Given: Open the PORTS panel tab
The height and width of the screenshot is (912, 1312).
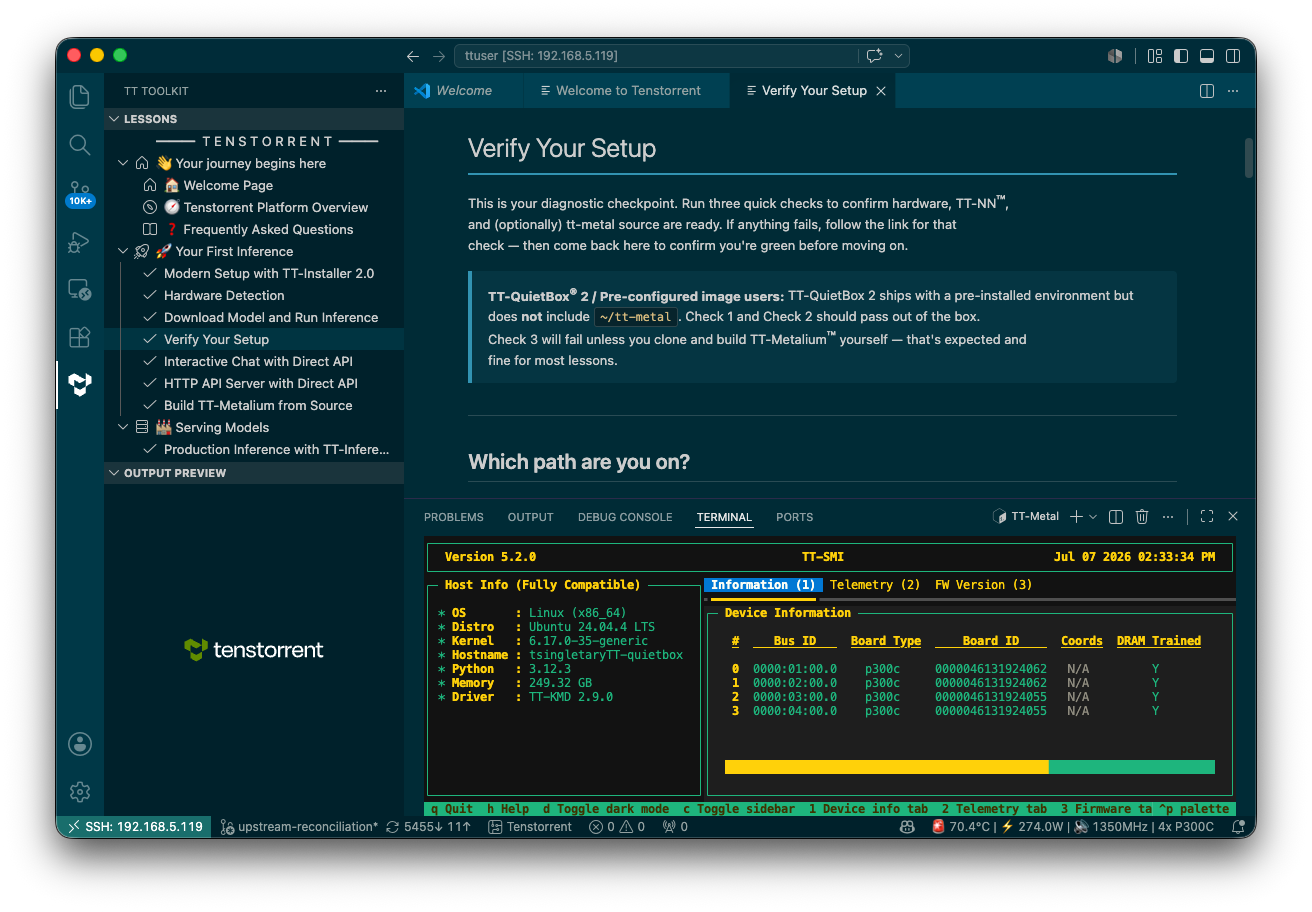Looking at the screenshot, I should pyautogui.click(x=795, y=517).
